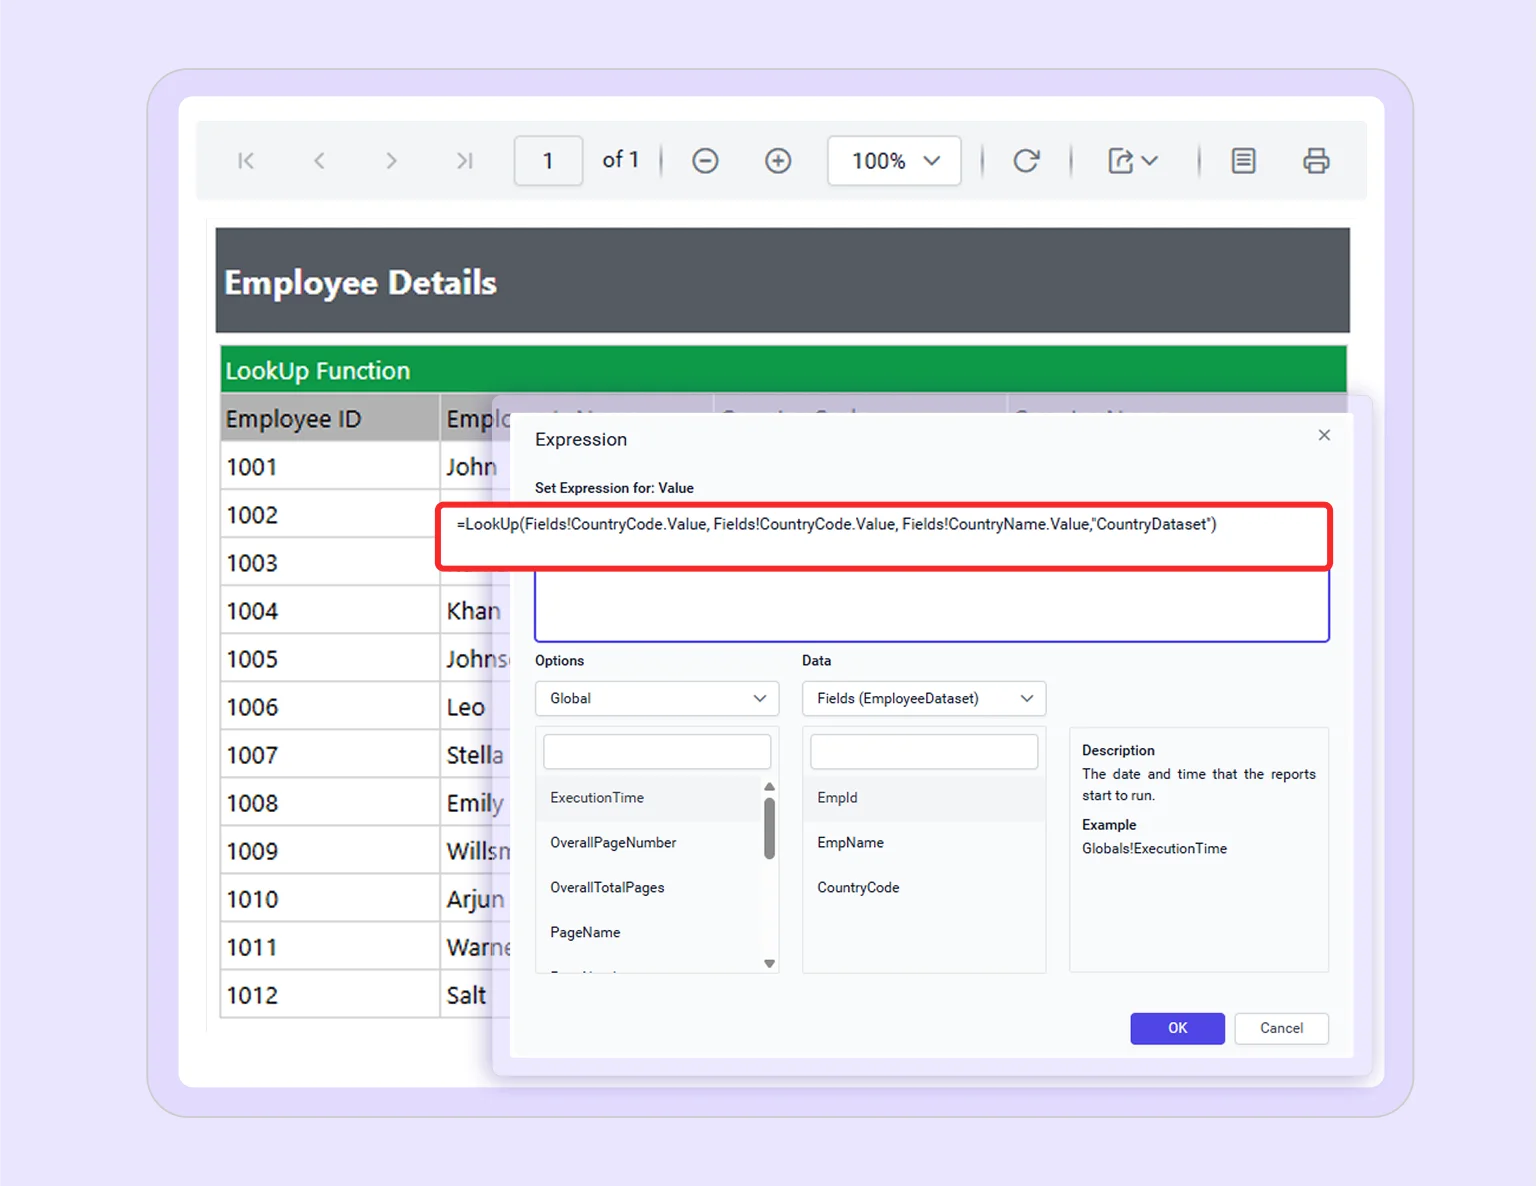Jump to the last page

pos(464,160)
